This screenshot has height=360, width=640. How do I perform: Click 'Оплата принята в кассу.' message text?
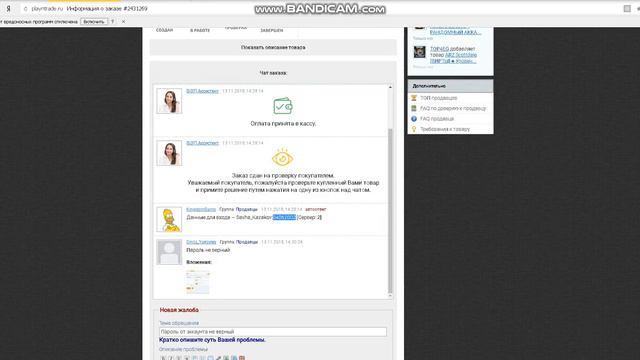click(x=283, y=123)
